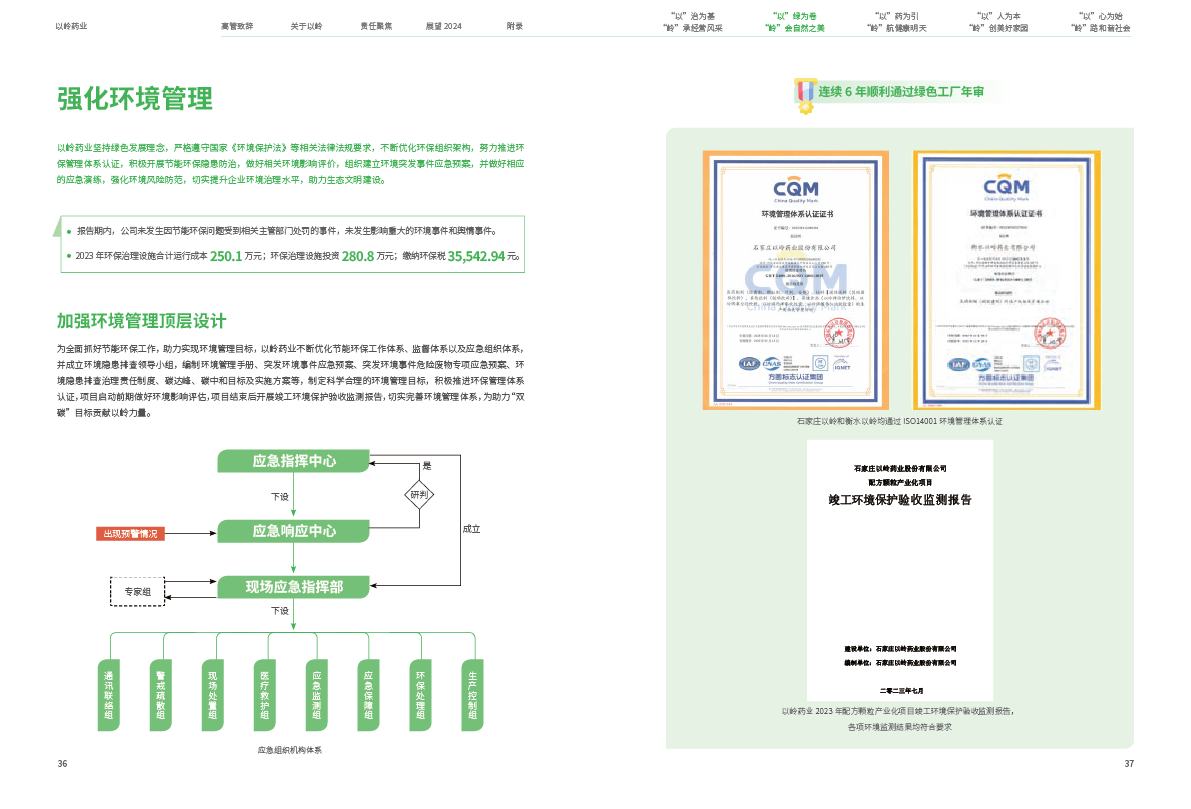Open the 附录 header navigation item
The height and width of the screenshot is (809, 1191).
[514, 26]
